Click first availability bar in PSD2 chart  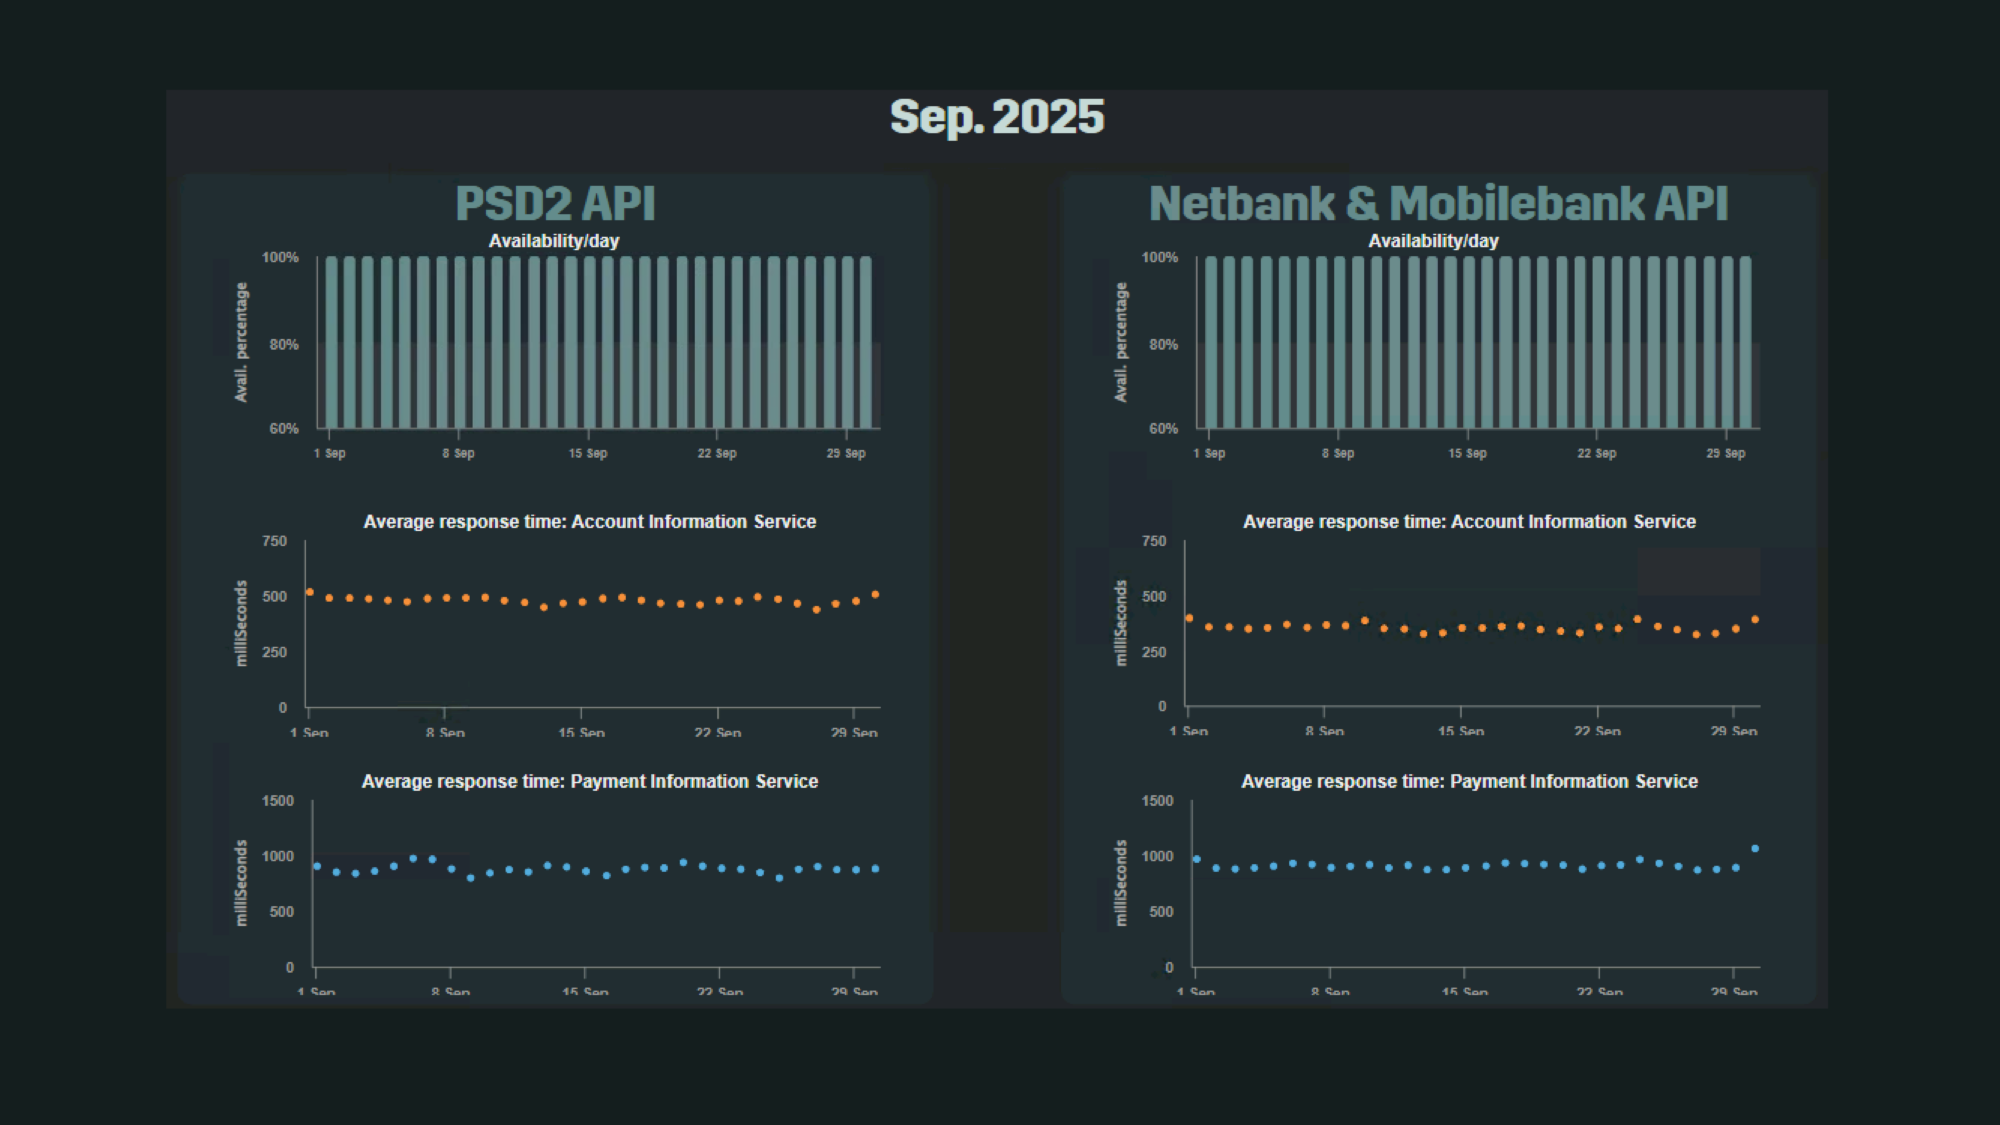point(331,341)
